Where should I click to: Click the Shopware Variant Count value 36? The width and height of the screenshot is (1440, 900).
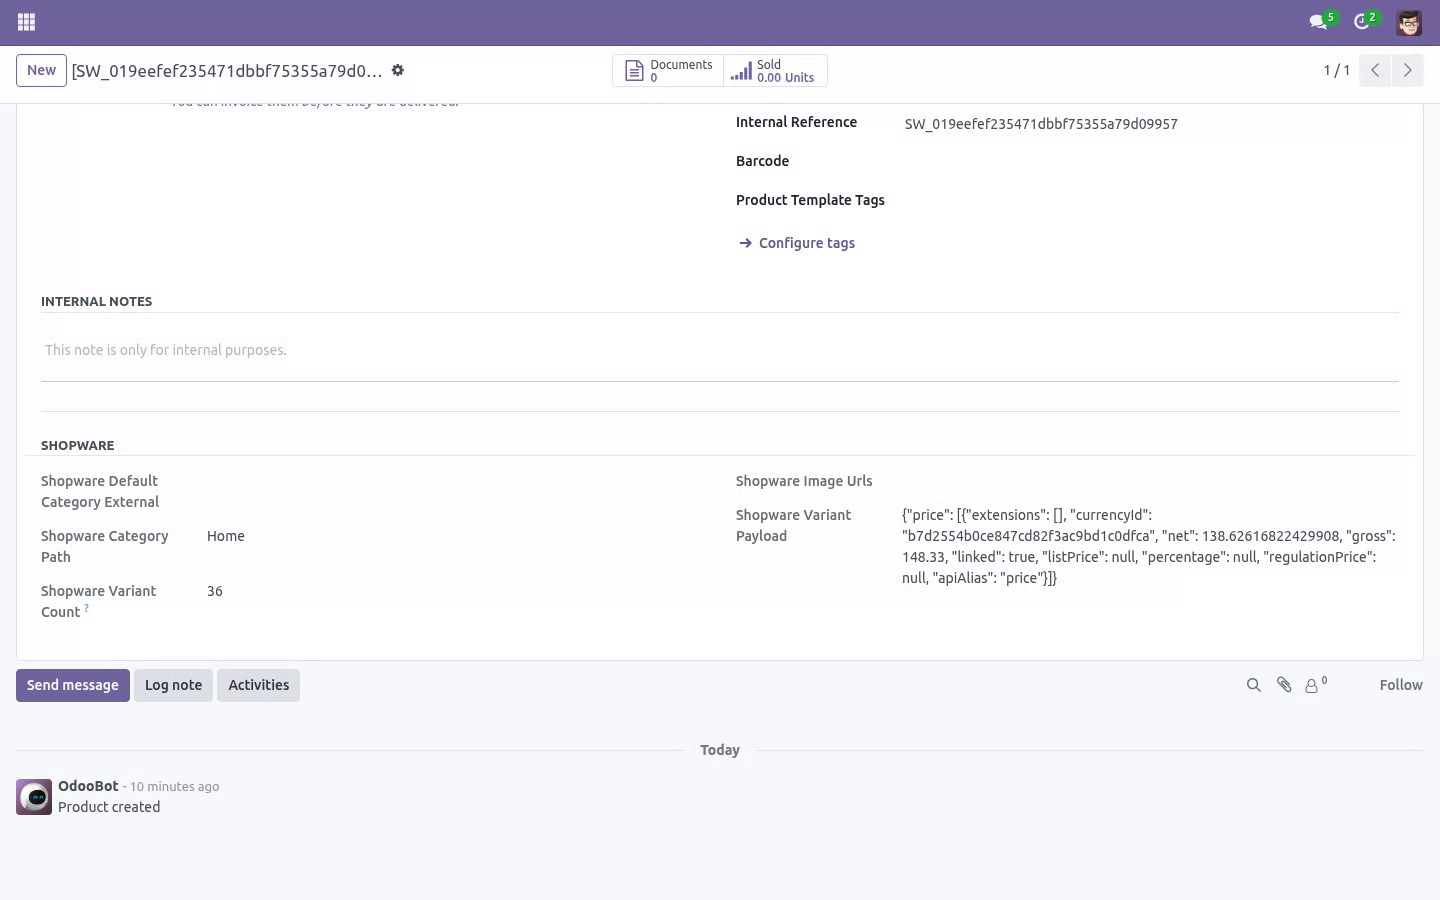coord(215,591)
